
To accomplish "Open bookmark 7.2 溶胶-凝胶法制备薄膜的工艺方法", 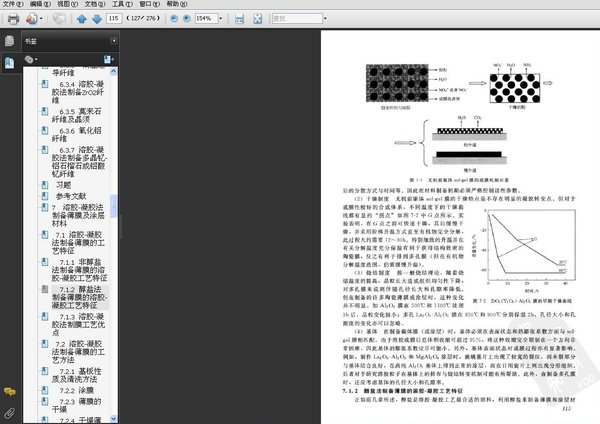I will (x=78, y=352).
